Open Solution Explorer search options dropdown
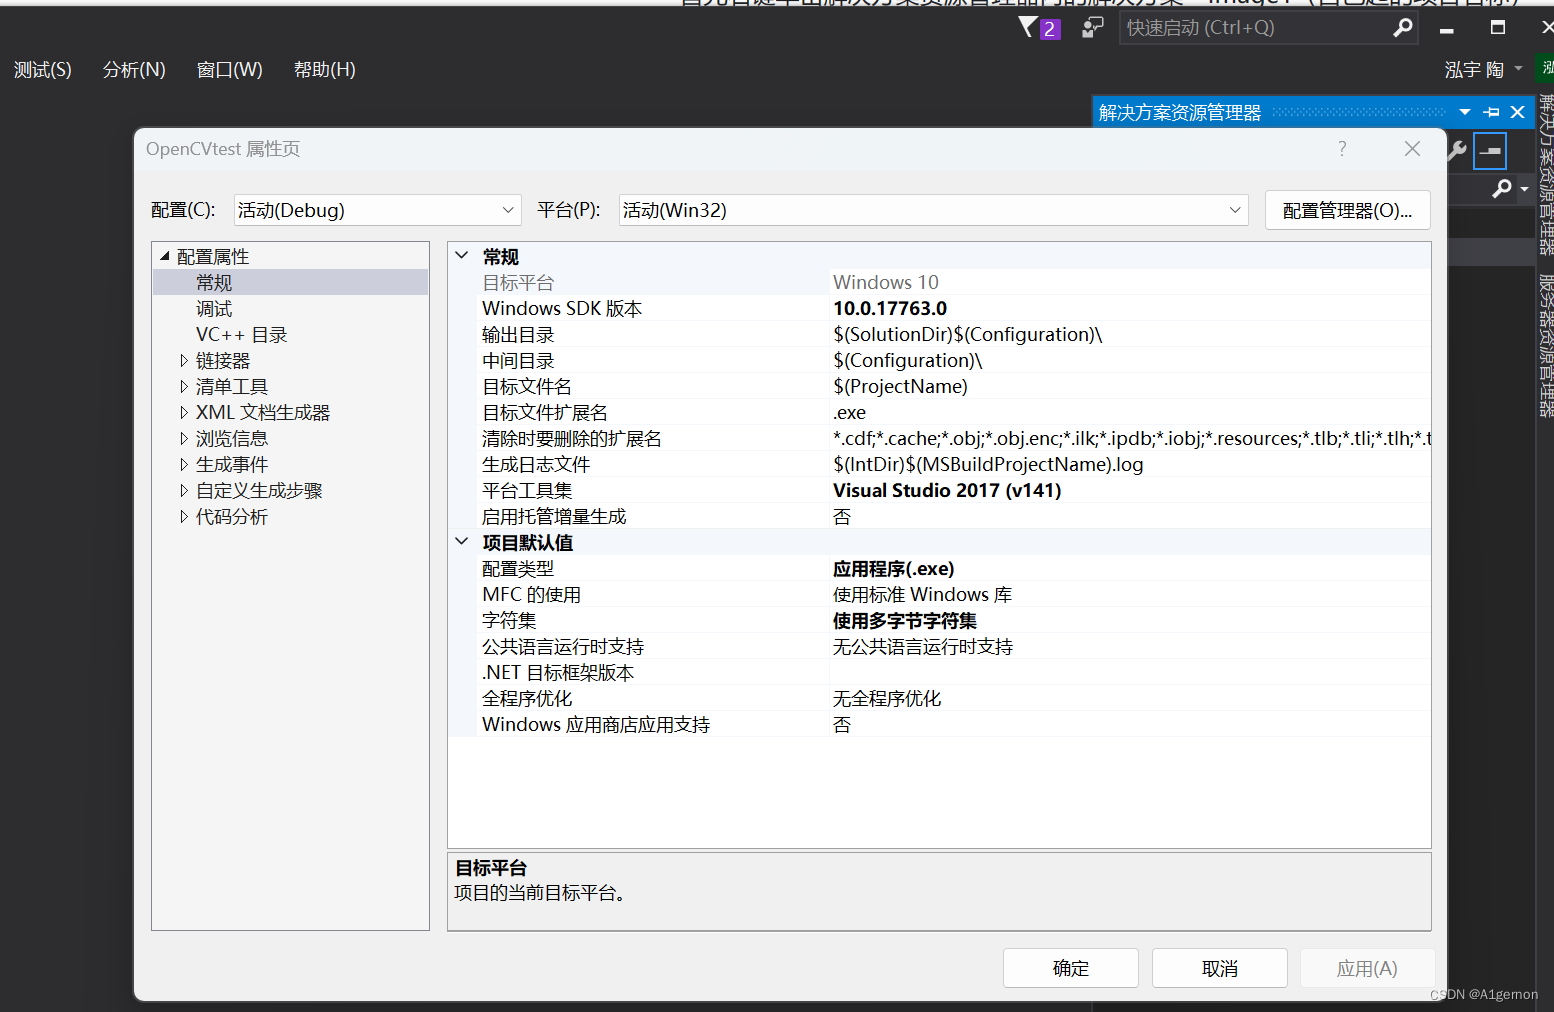 pos(1524,188)
